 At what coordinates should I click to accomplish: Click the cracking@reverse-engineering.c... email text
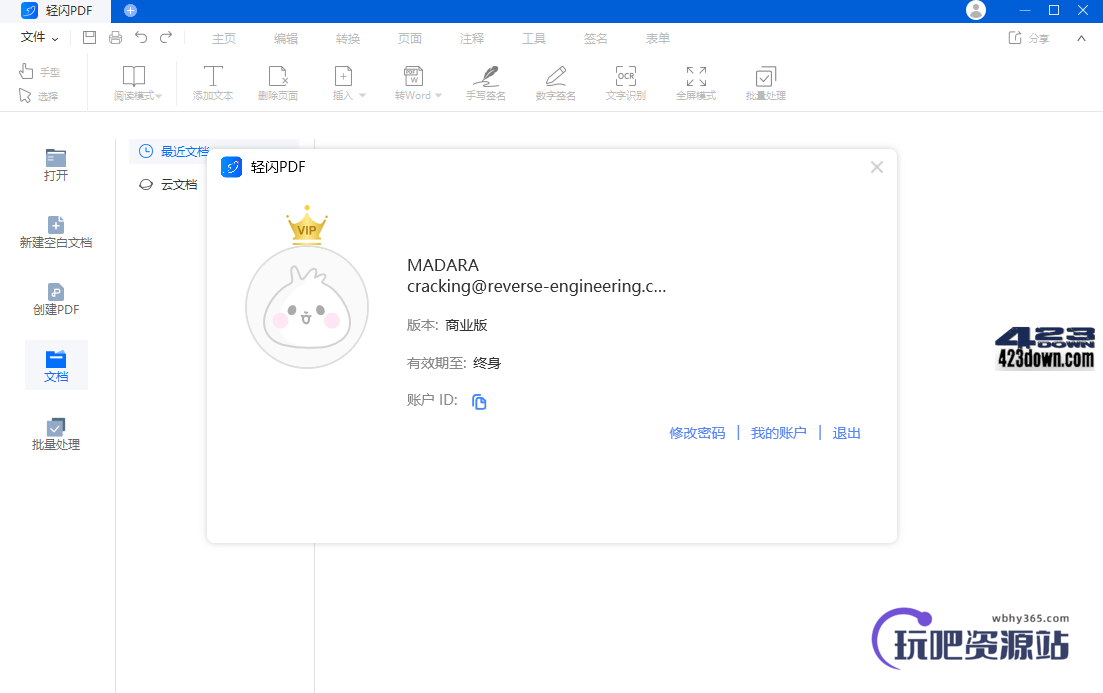(x=536, y=286)
